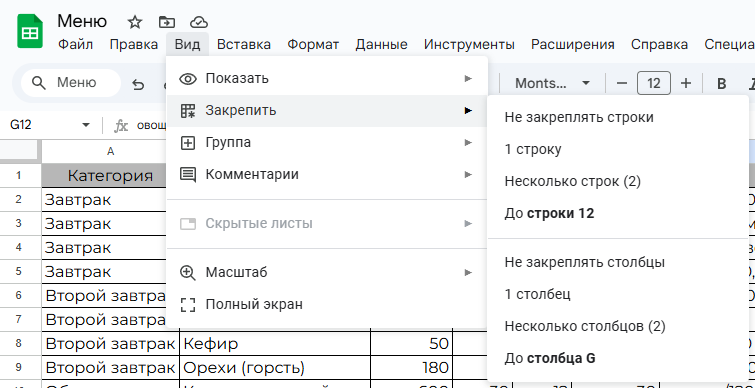Freeze 1 строку
The height and width of the screenshot is (388, 755).
click(618, 149)
